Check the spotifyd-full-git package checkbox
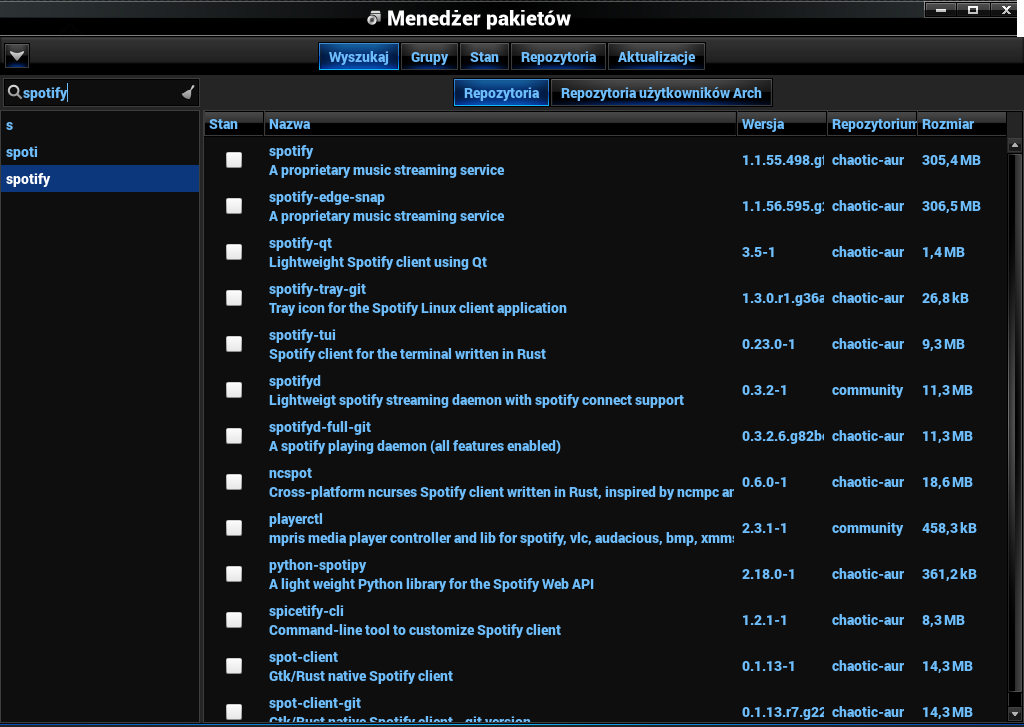This screenshot has height=727, width=1024. click(234, 436)
